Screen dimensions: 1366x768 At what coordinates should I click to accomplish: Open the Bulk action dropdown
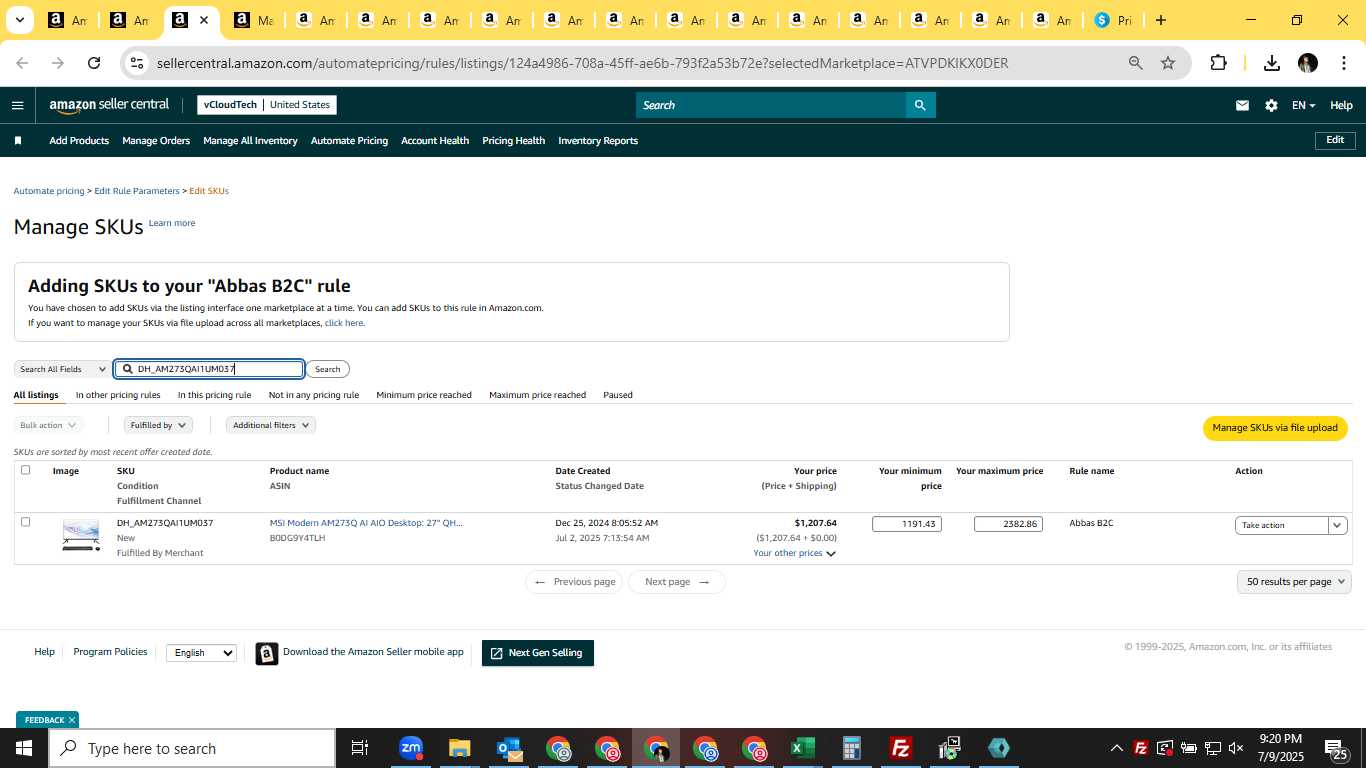tap(48, 425)
